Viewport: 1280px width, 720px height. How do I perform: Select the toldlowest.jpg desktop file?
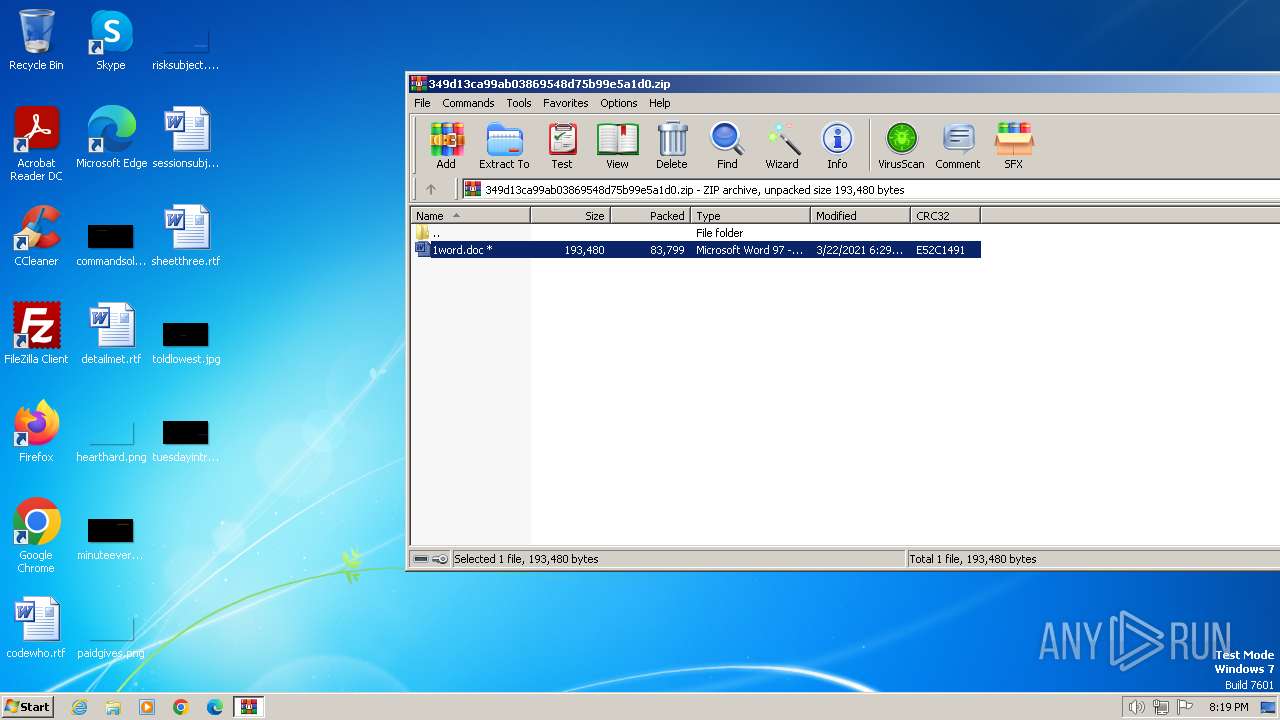click(x=186, y=340)
